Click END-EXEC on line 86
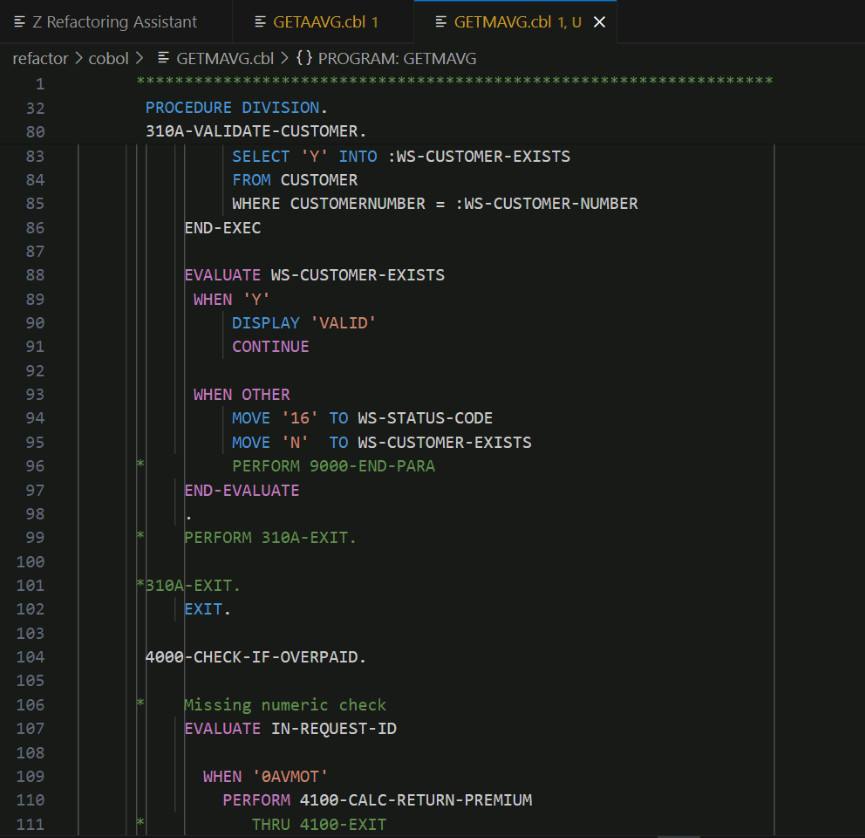This screenshot has height=838, width=865. point(222,228)
